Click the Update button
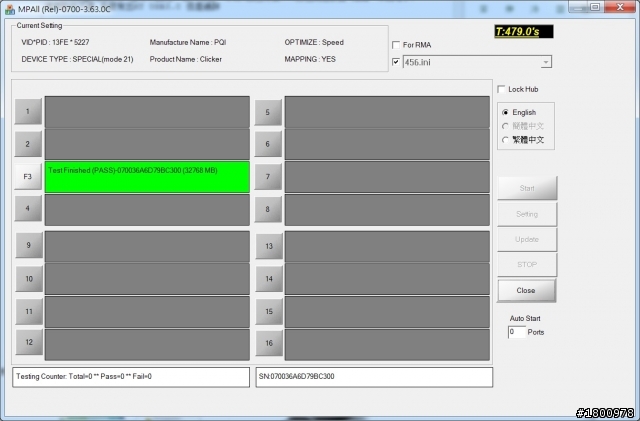Screen dimensions: 640x421 point(527,239)
